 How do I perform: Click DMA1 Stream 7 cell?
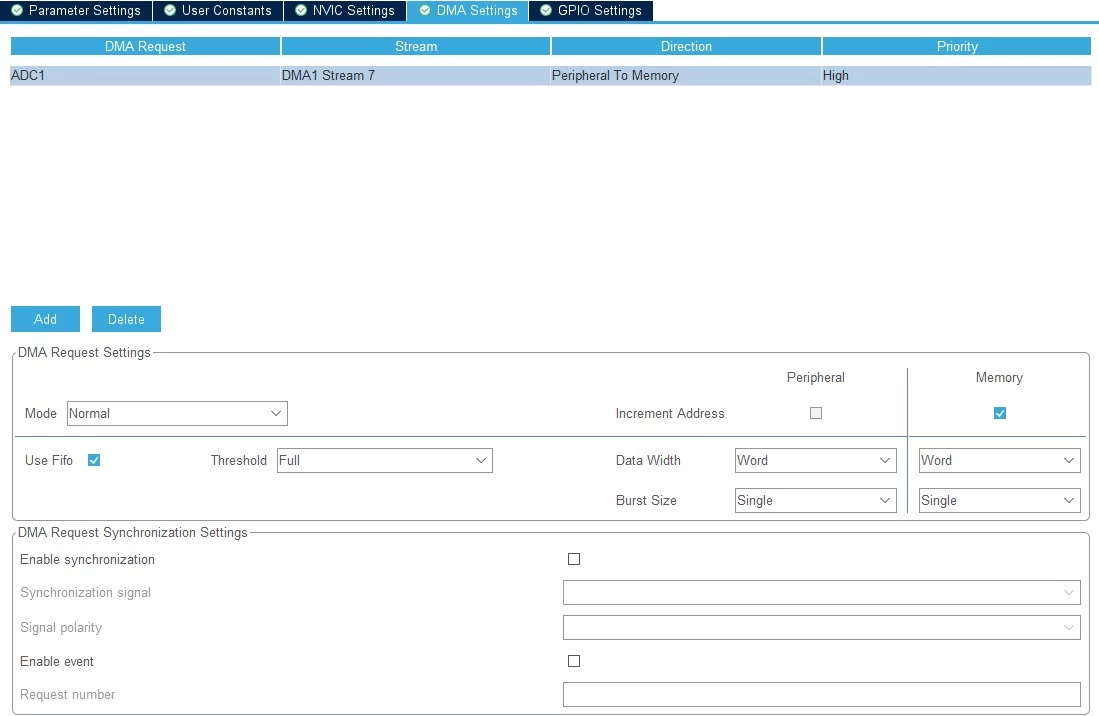(x=416, y=76)
